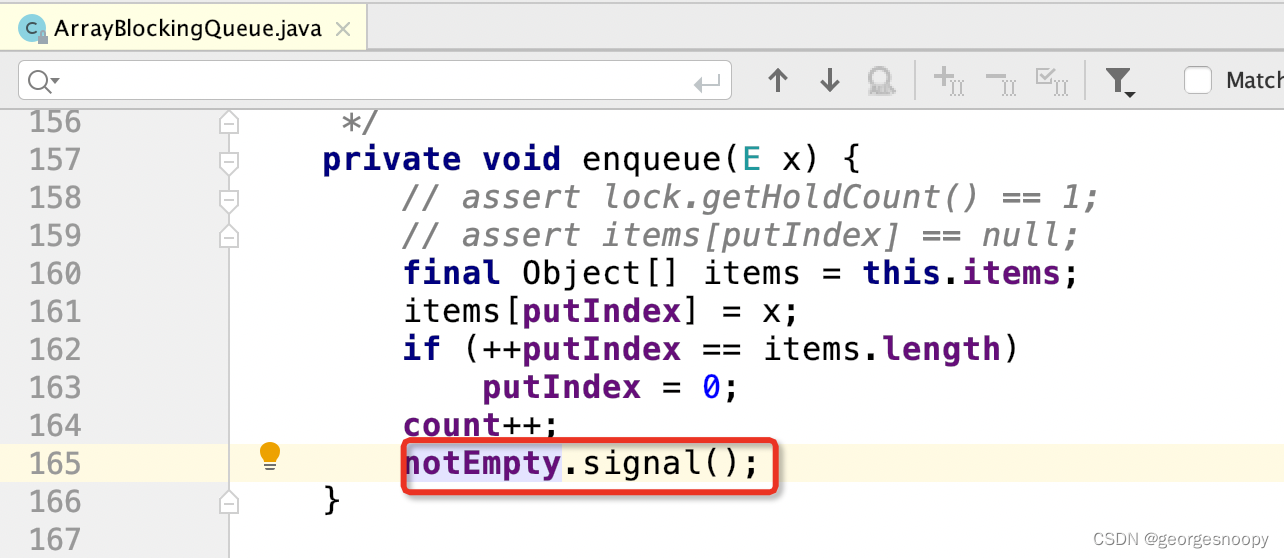Collapse the enqueue method at line 157
This screenshot has height=558, width=1284.
click(229, 160)
